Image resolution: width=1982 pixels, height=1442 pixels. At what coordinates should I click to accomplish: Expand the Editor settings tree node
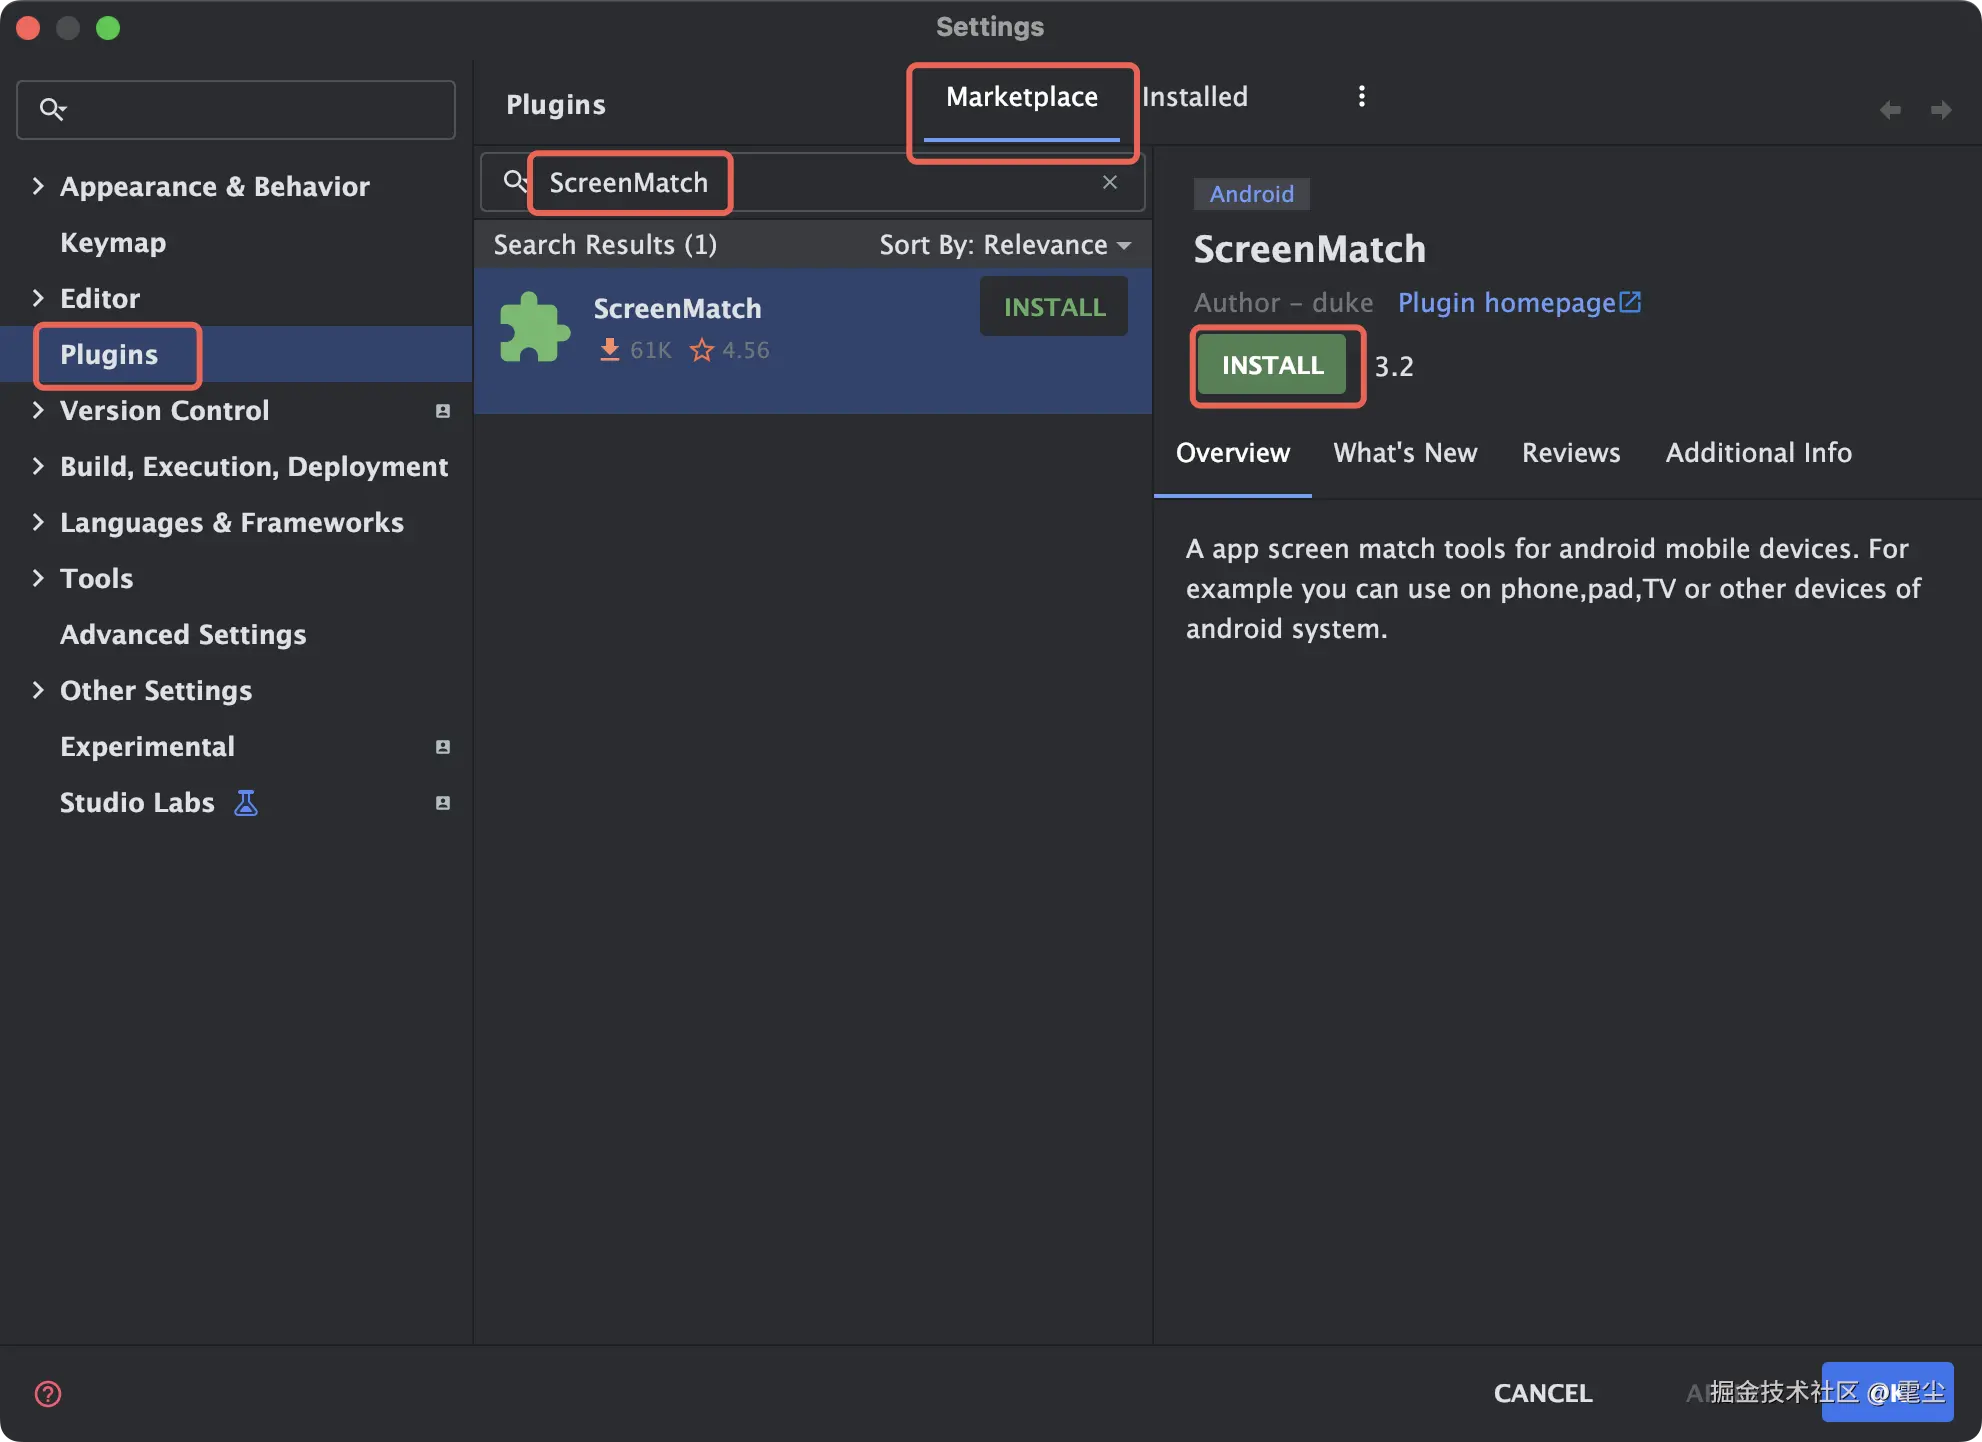coord(38,298)
